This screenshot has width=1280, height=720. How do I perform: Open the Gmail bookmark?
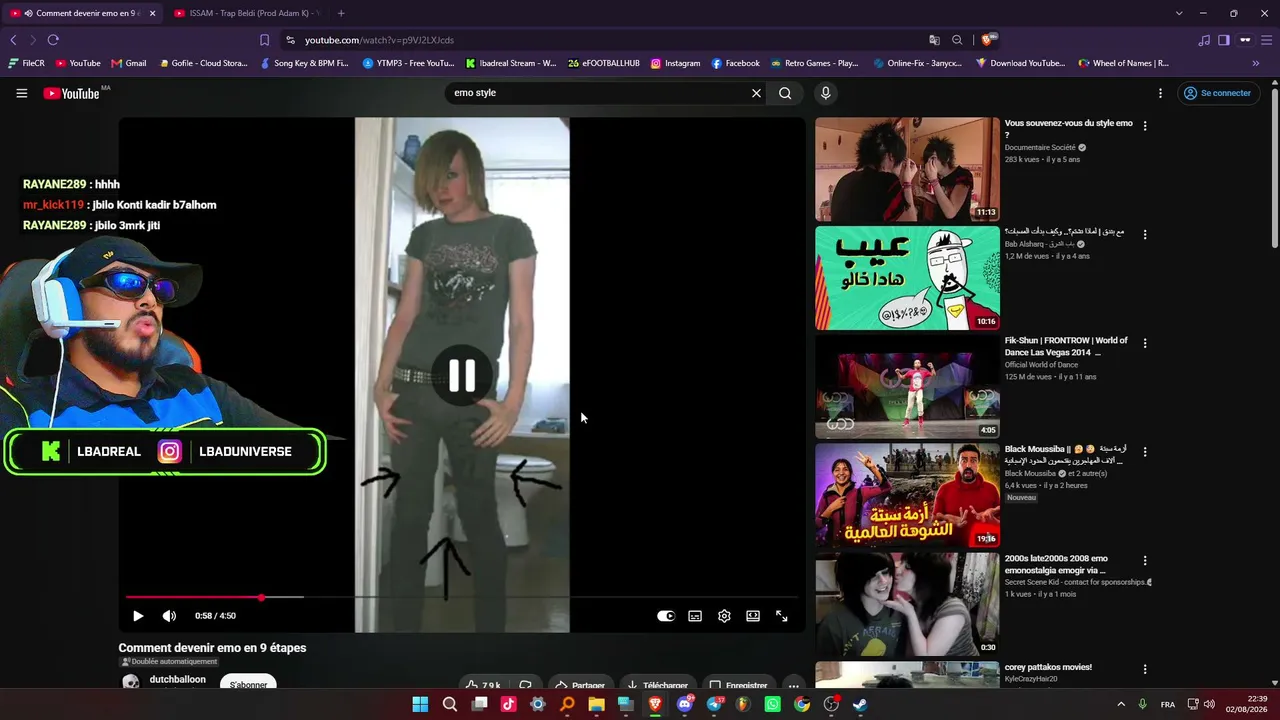click(x=129, y=63)
